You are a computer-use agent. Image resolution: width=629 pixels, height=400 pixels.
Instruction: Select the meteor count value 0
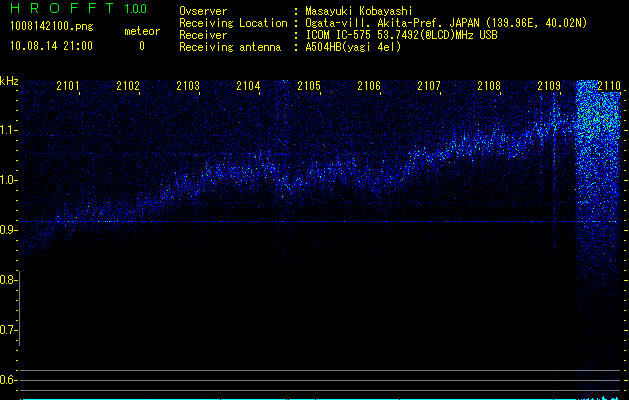pyautogui.click(x=141, y=46)
